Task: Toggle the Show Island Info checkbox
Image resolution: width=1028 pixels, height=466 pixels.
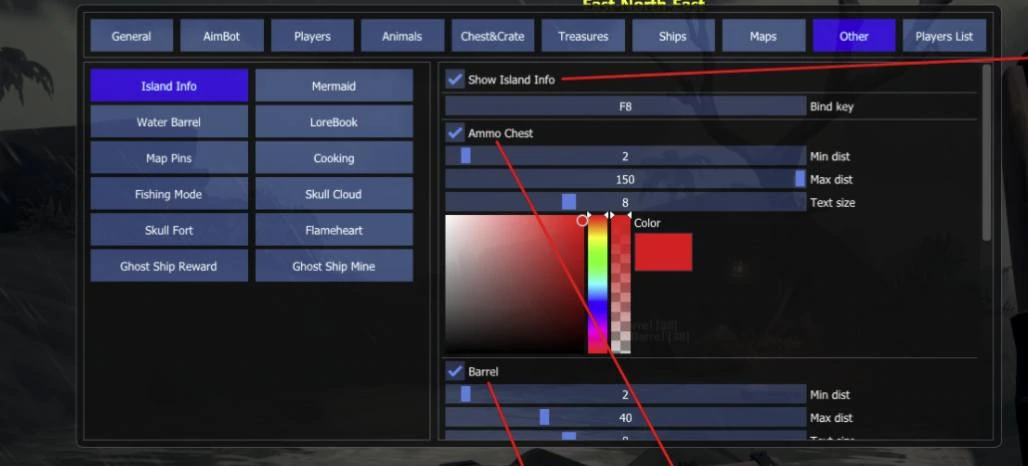Action: click(455, 79)
